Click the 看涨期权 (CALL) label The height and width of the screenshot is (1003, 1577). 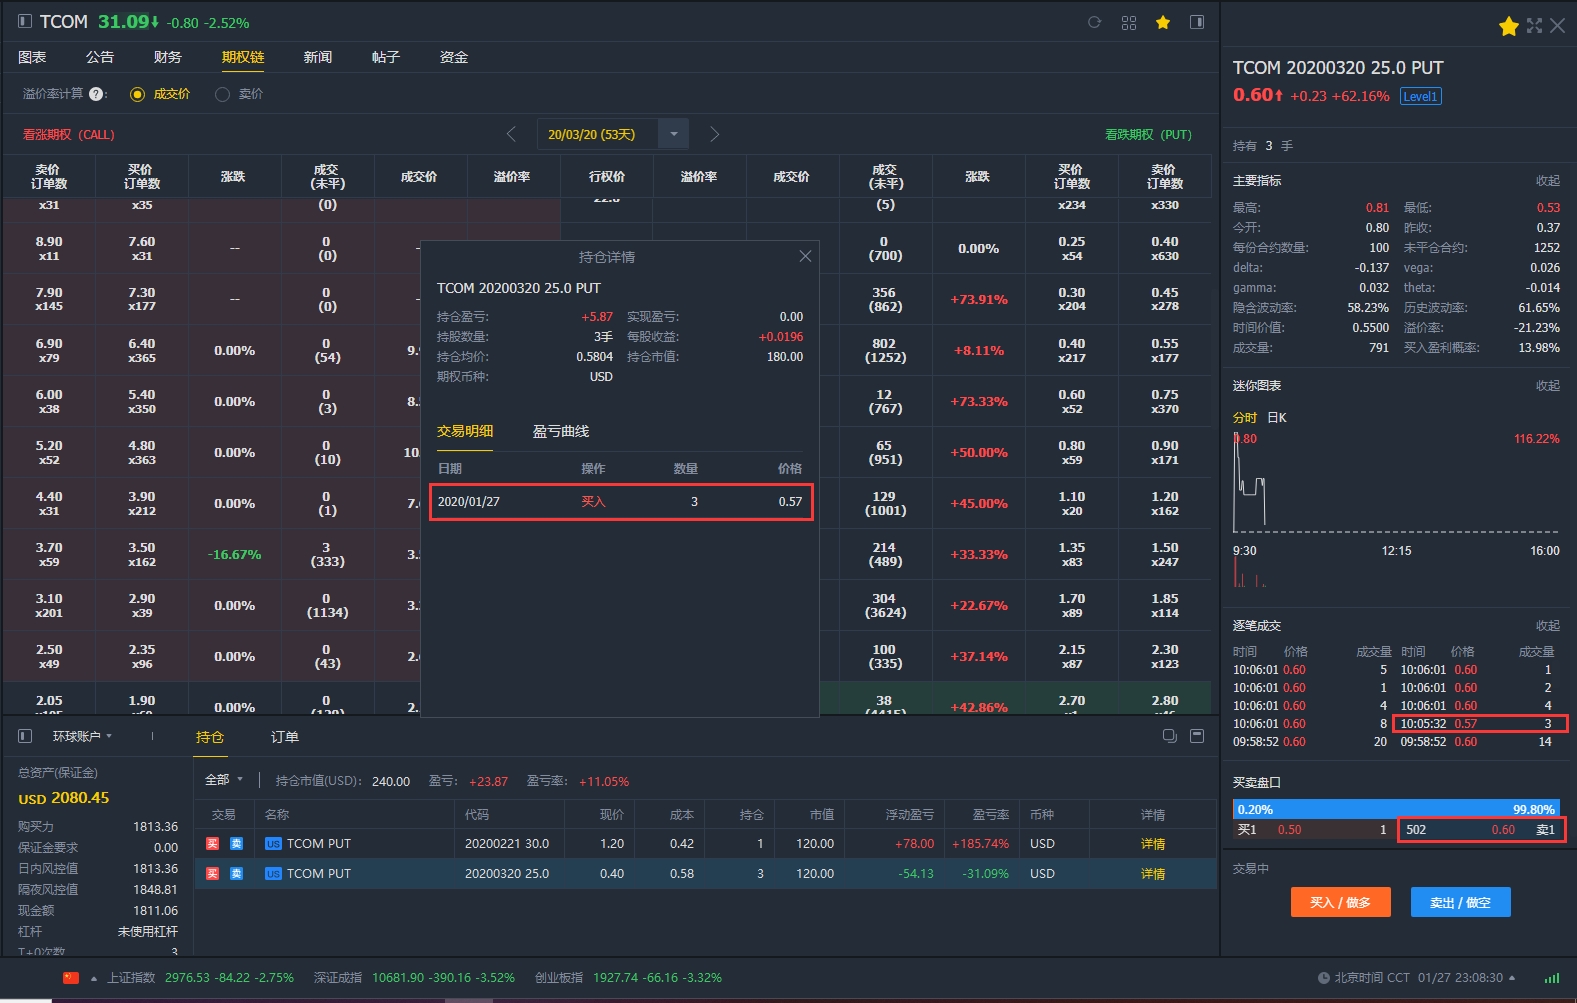point(69,134)
